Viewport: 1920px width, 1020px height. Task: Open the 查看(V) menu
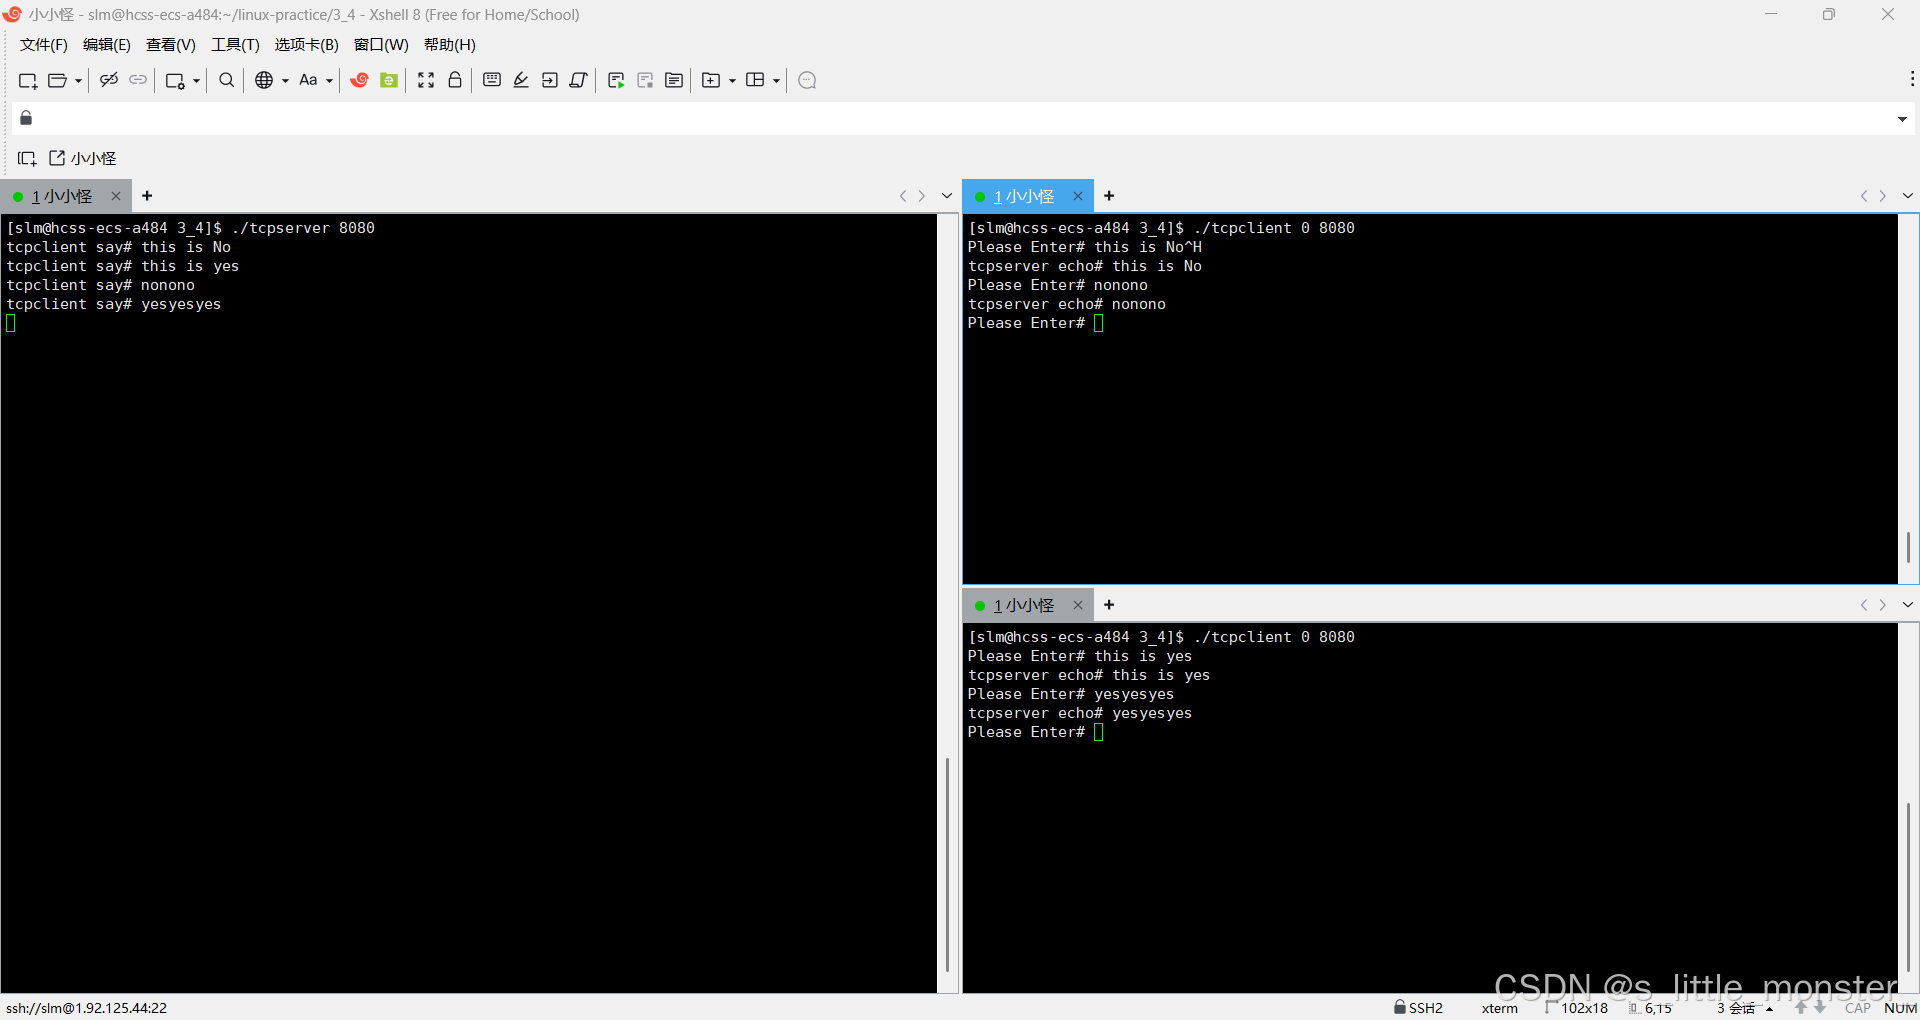tap(170, 45)
